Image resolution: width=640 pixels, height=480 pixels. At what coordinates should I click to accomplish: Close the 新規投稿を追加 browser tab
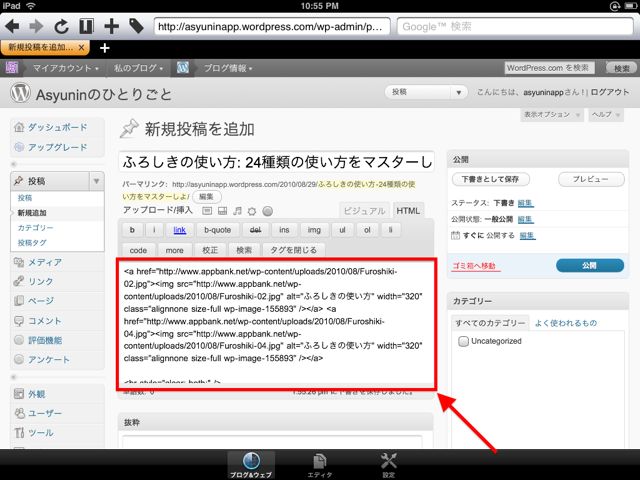coord(81,48)
